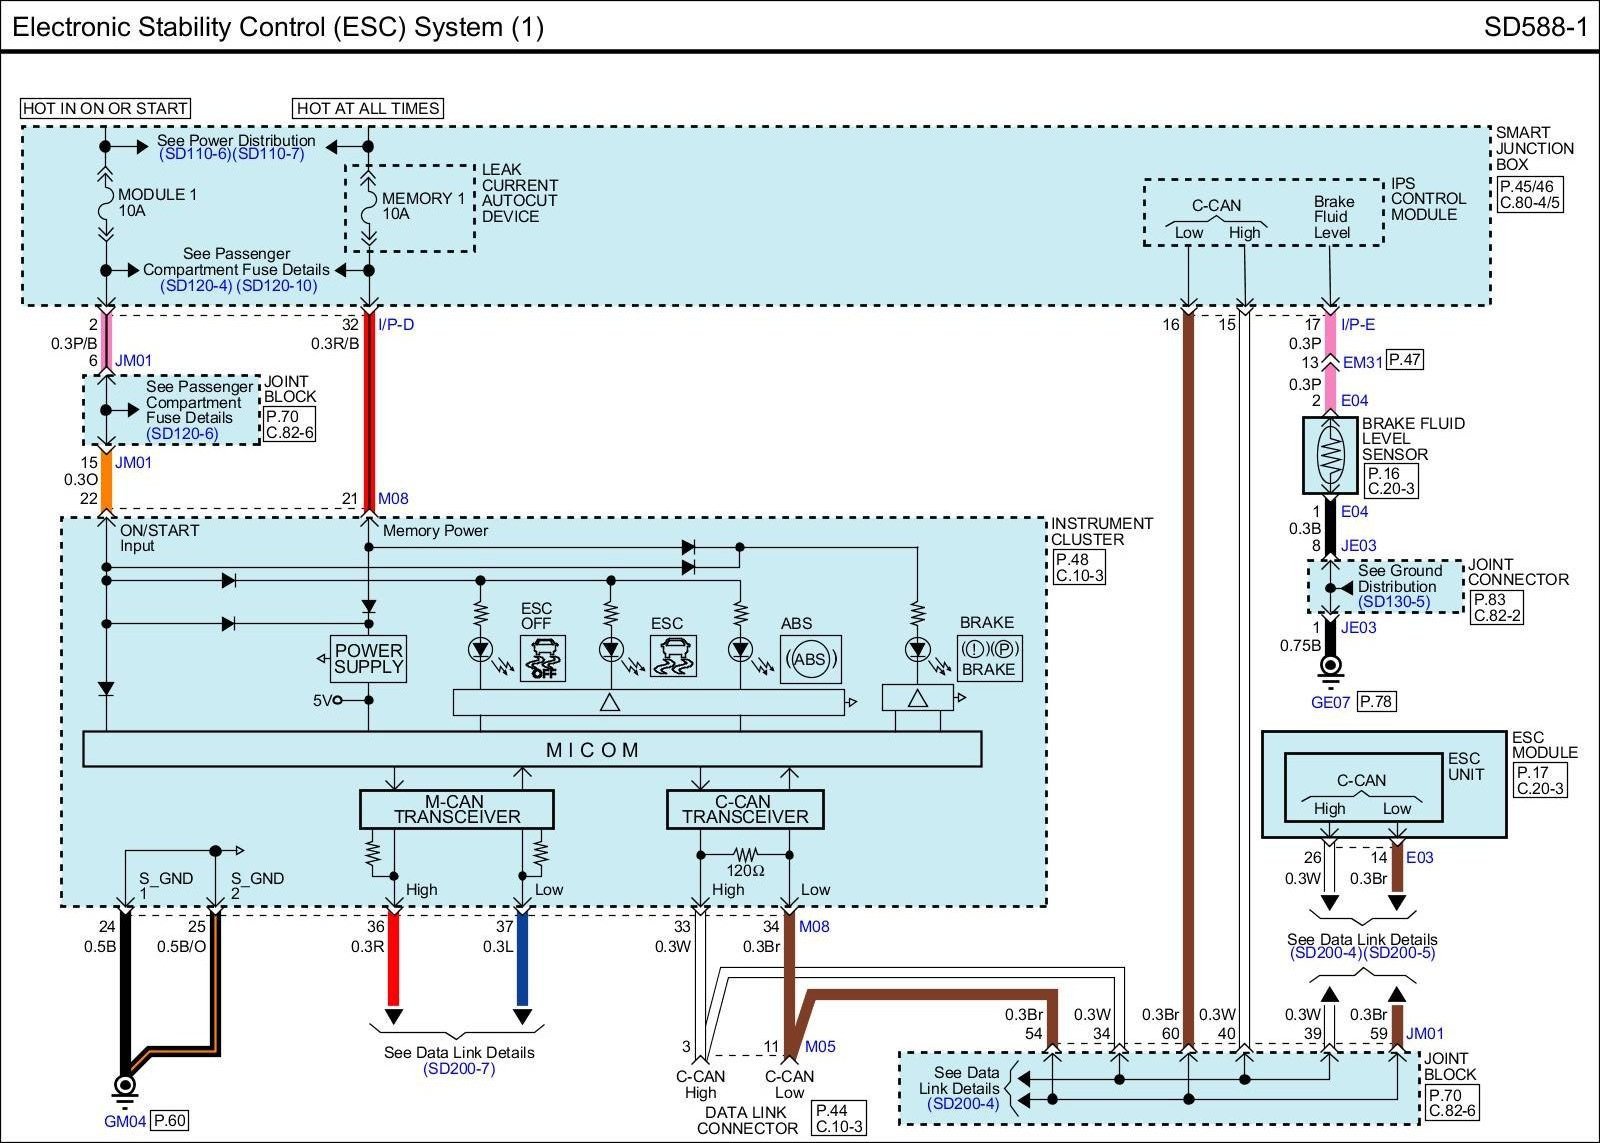Select the ESC skidding-car indicator icon
Image resolution: width=1600 pixels, height=1143 pixels.
(x=673, y=657)
